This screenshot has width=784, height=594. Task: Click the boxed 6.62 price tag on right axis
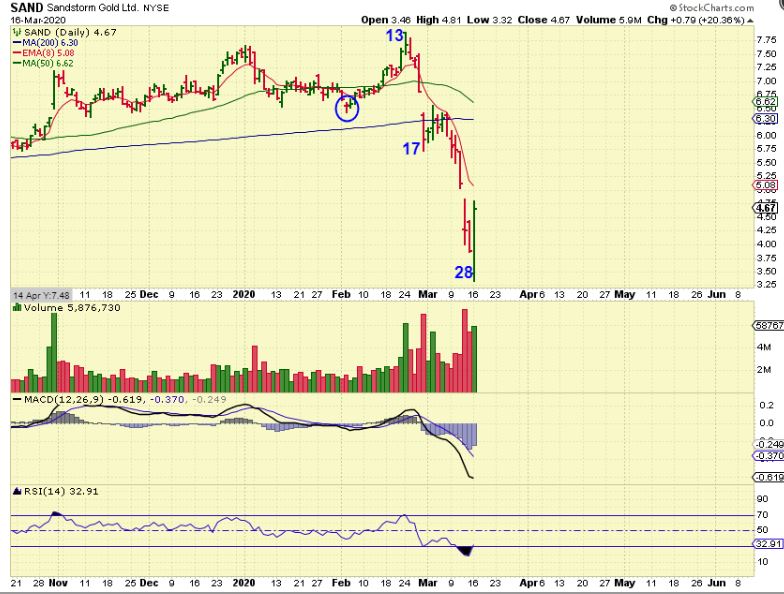click(x=765, y=102)
